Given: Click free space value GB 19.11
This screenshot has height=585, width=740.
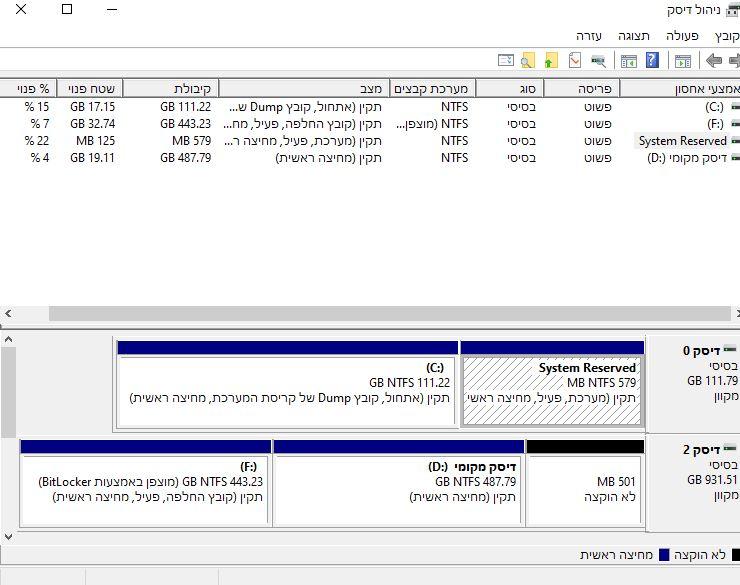Looking at the screenshot, I should click(x=92, y=158).
